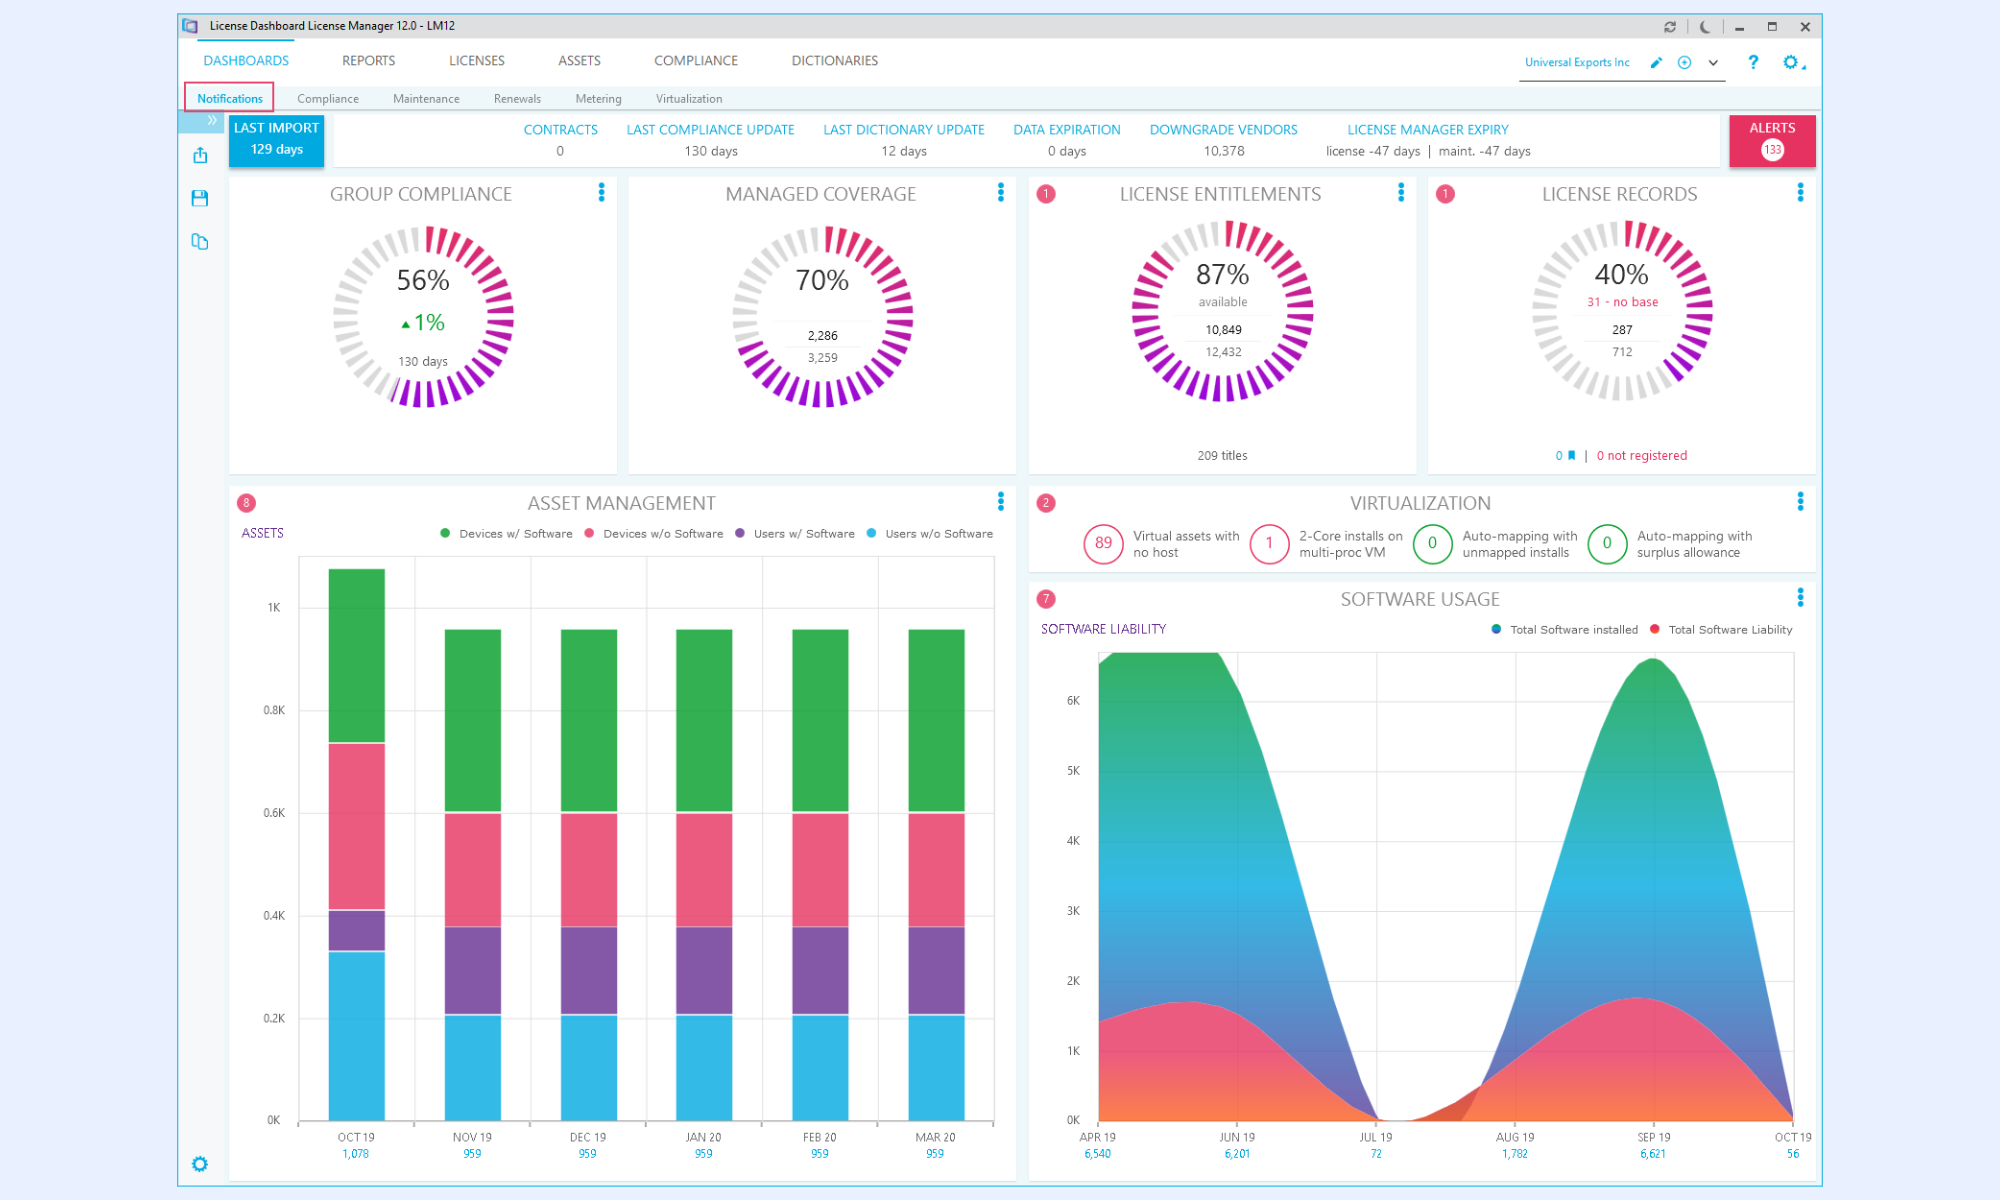Image resolution: width=2000 pixels, height=1200 pixels.
Task: Click Universal Exports Inc company name
Action: [1577, 62]
